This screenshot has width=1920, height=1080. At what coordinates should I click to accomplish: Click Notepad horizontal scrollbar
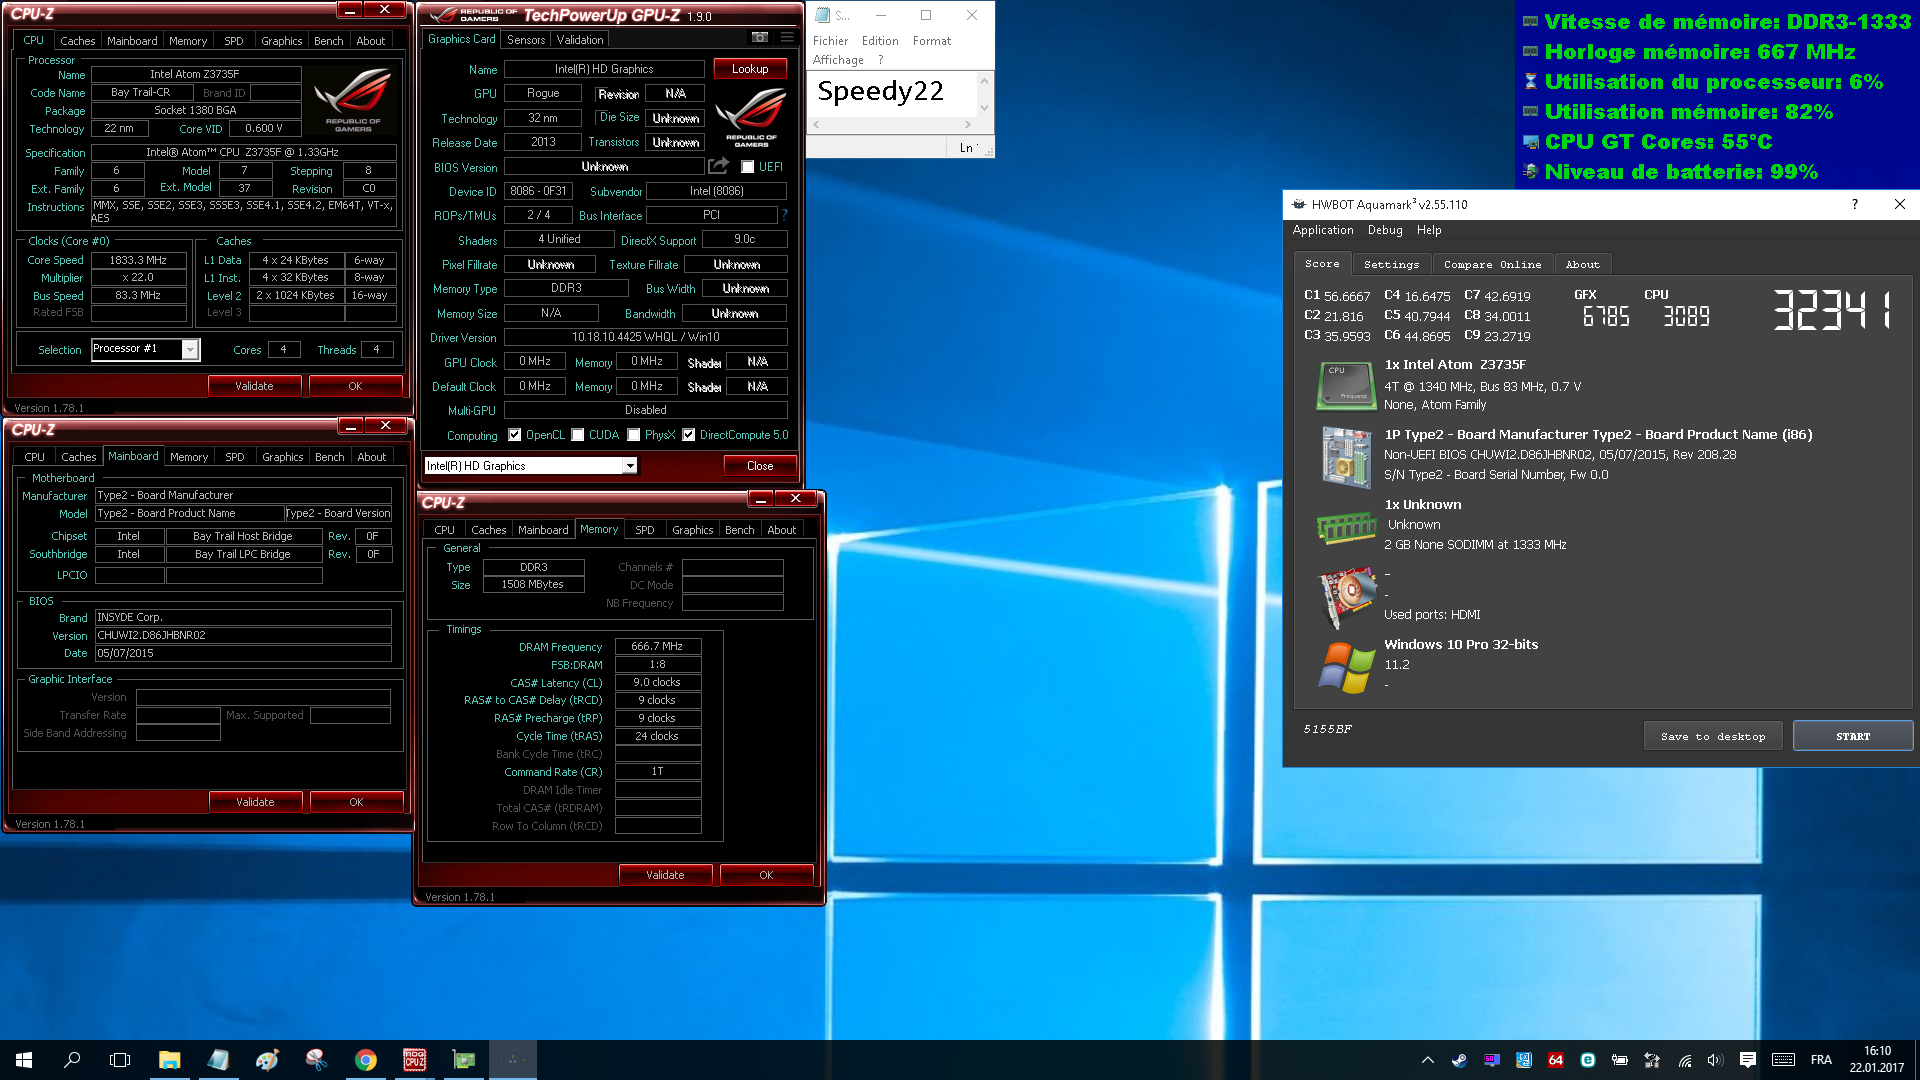(892, 125)
